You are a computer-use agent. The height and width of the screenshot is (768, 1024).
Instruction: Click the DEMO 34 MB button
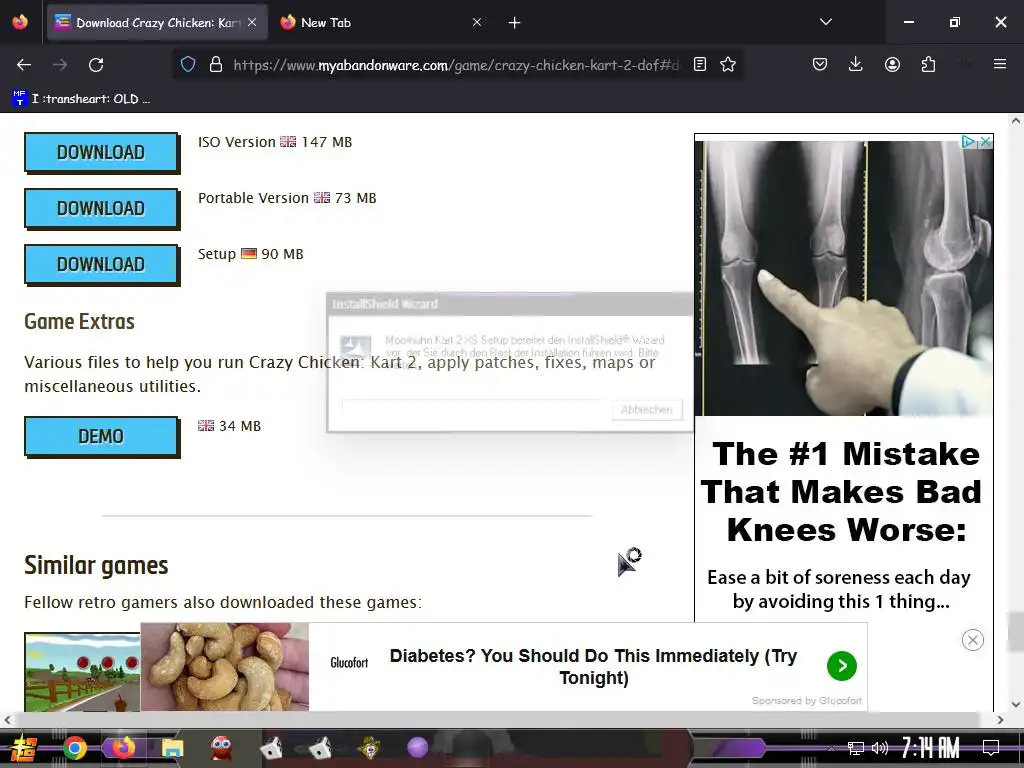tap(101, 436)
